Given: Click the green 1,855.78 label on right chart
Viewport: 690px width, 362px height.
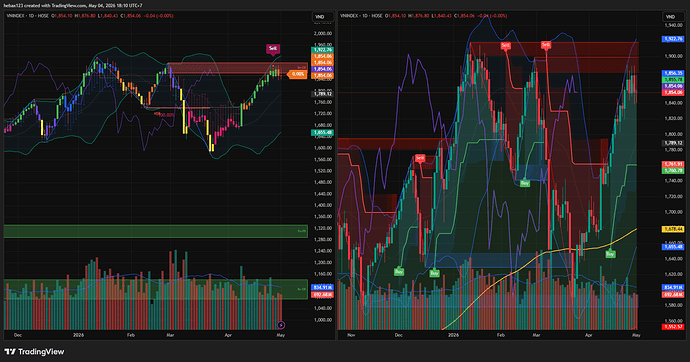Looking at the screenshot, I should [673, 80].
